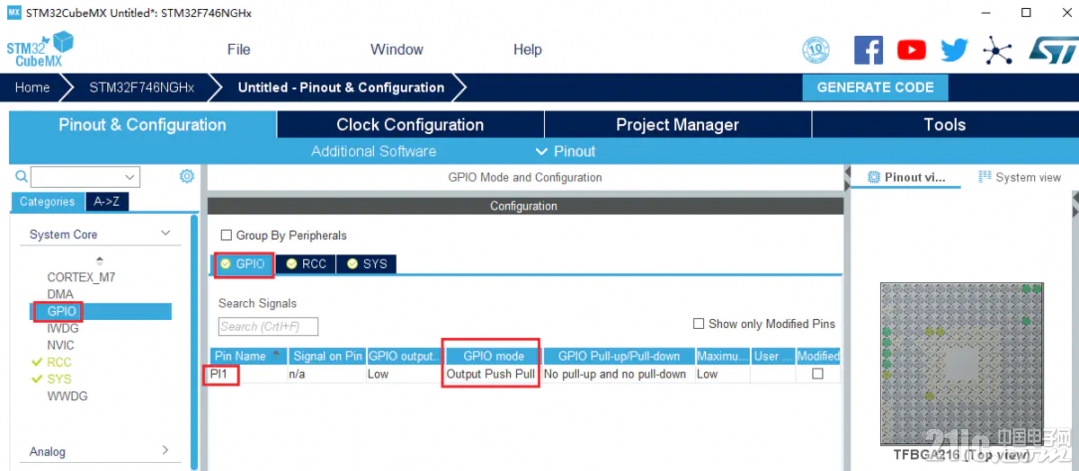Switch to Project Manager tab
This screenshot has height=471, width=1079.
point(678,125)
